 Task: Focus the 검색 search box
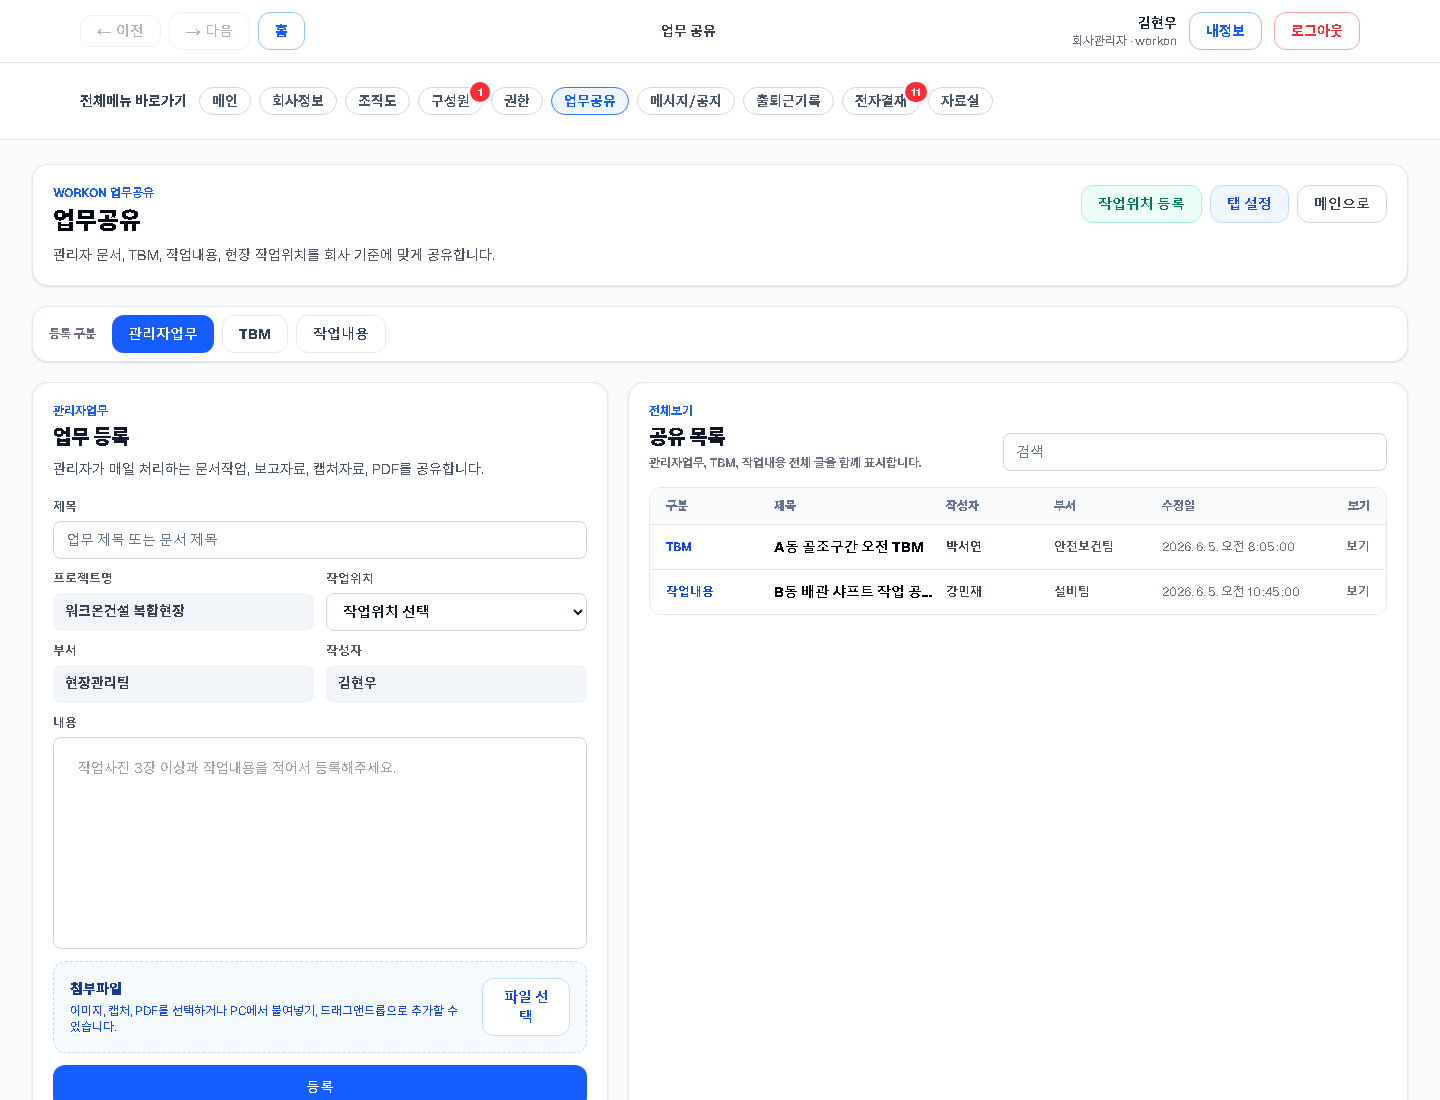[x=1195, y=452]
